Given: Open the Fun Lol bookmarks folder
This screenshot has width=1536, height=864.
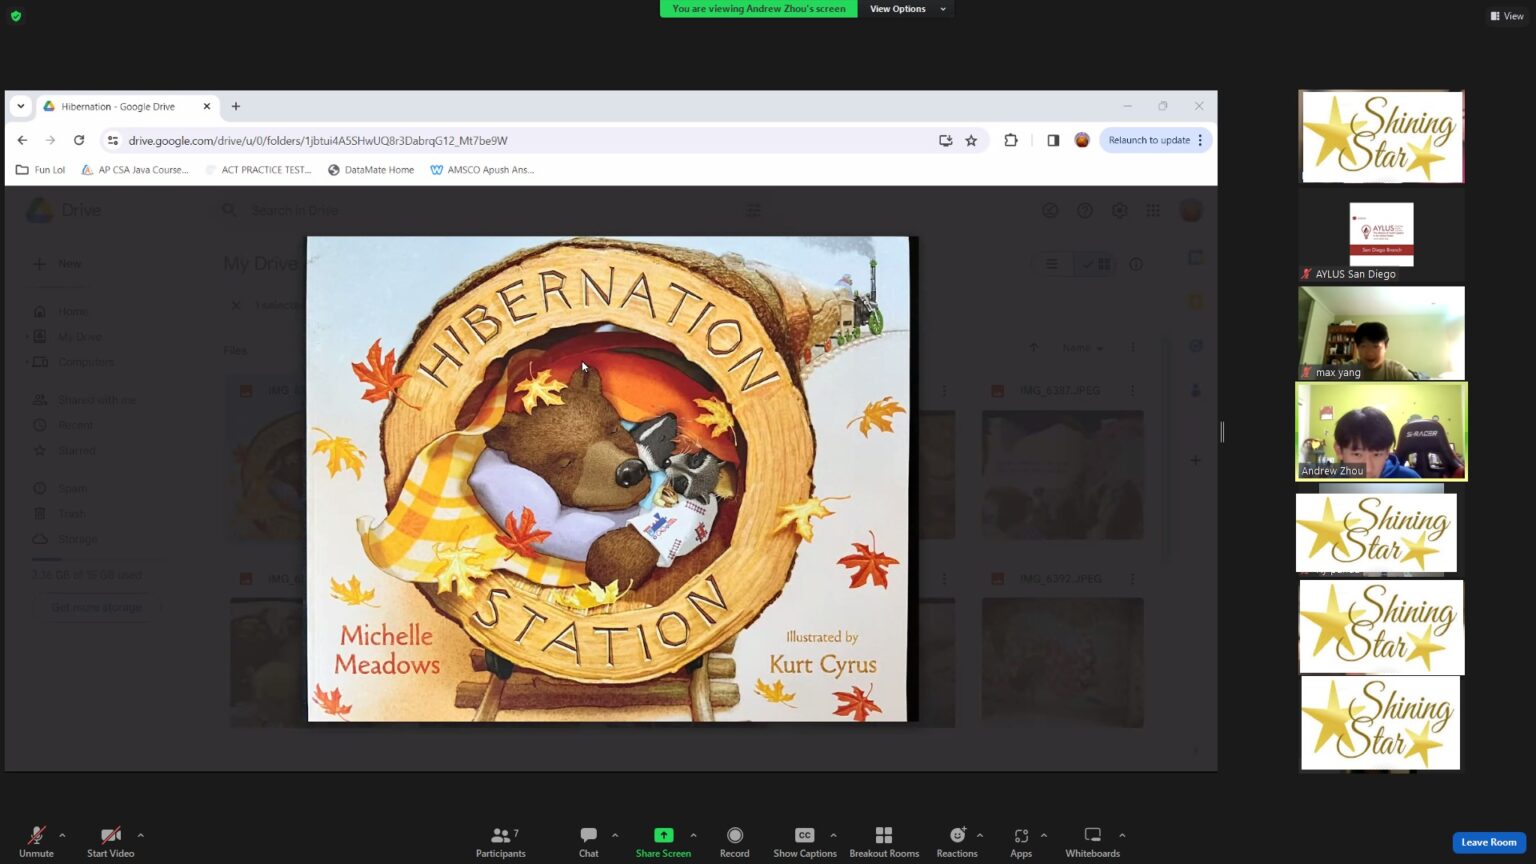Looking at the screenshot, I should (41, 170).
